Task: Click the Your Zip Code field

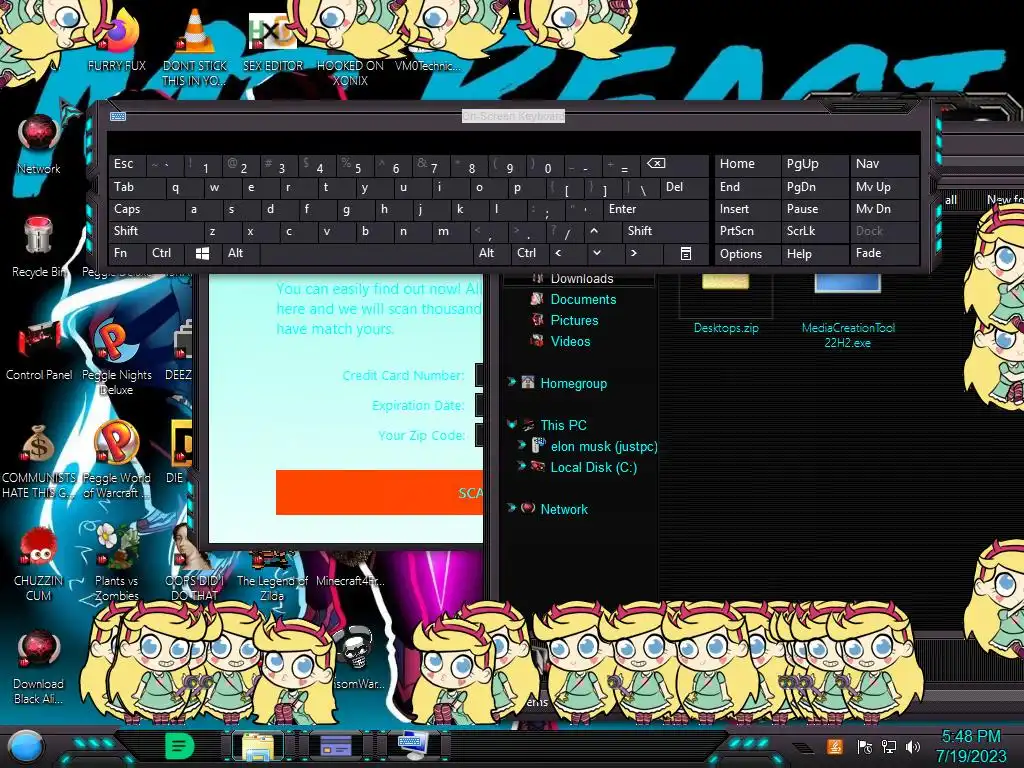Action: [x=479, y=435]
